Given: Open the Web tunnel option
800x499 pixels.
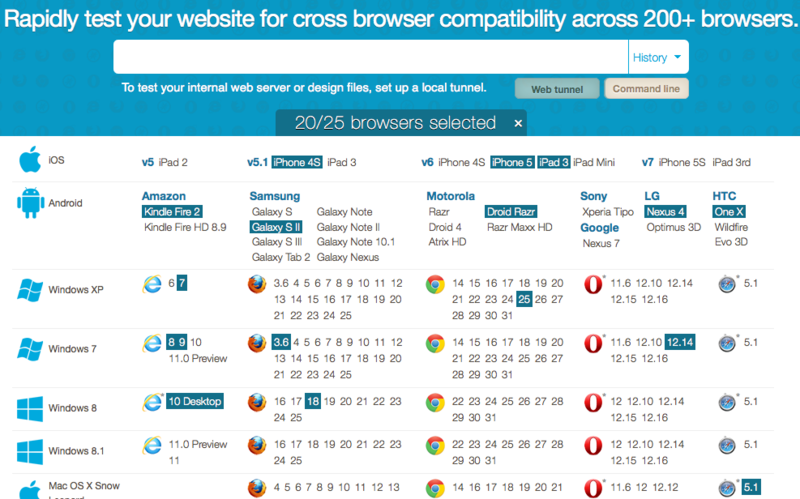Looking at the screenshot, I should (x=557, y=89).
